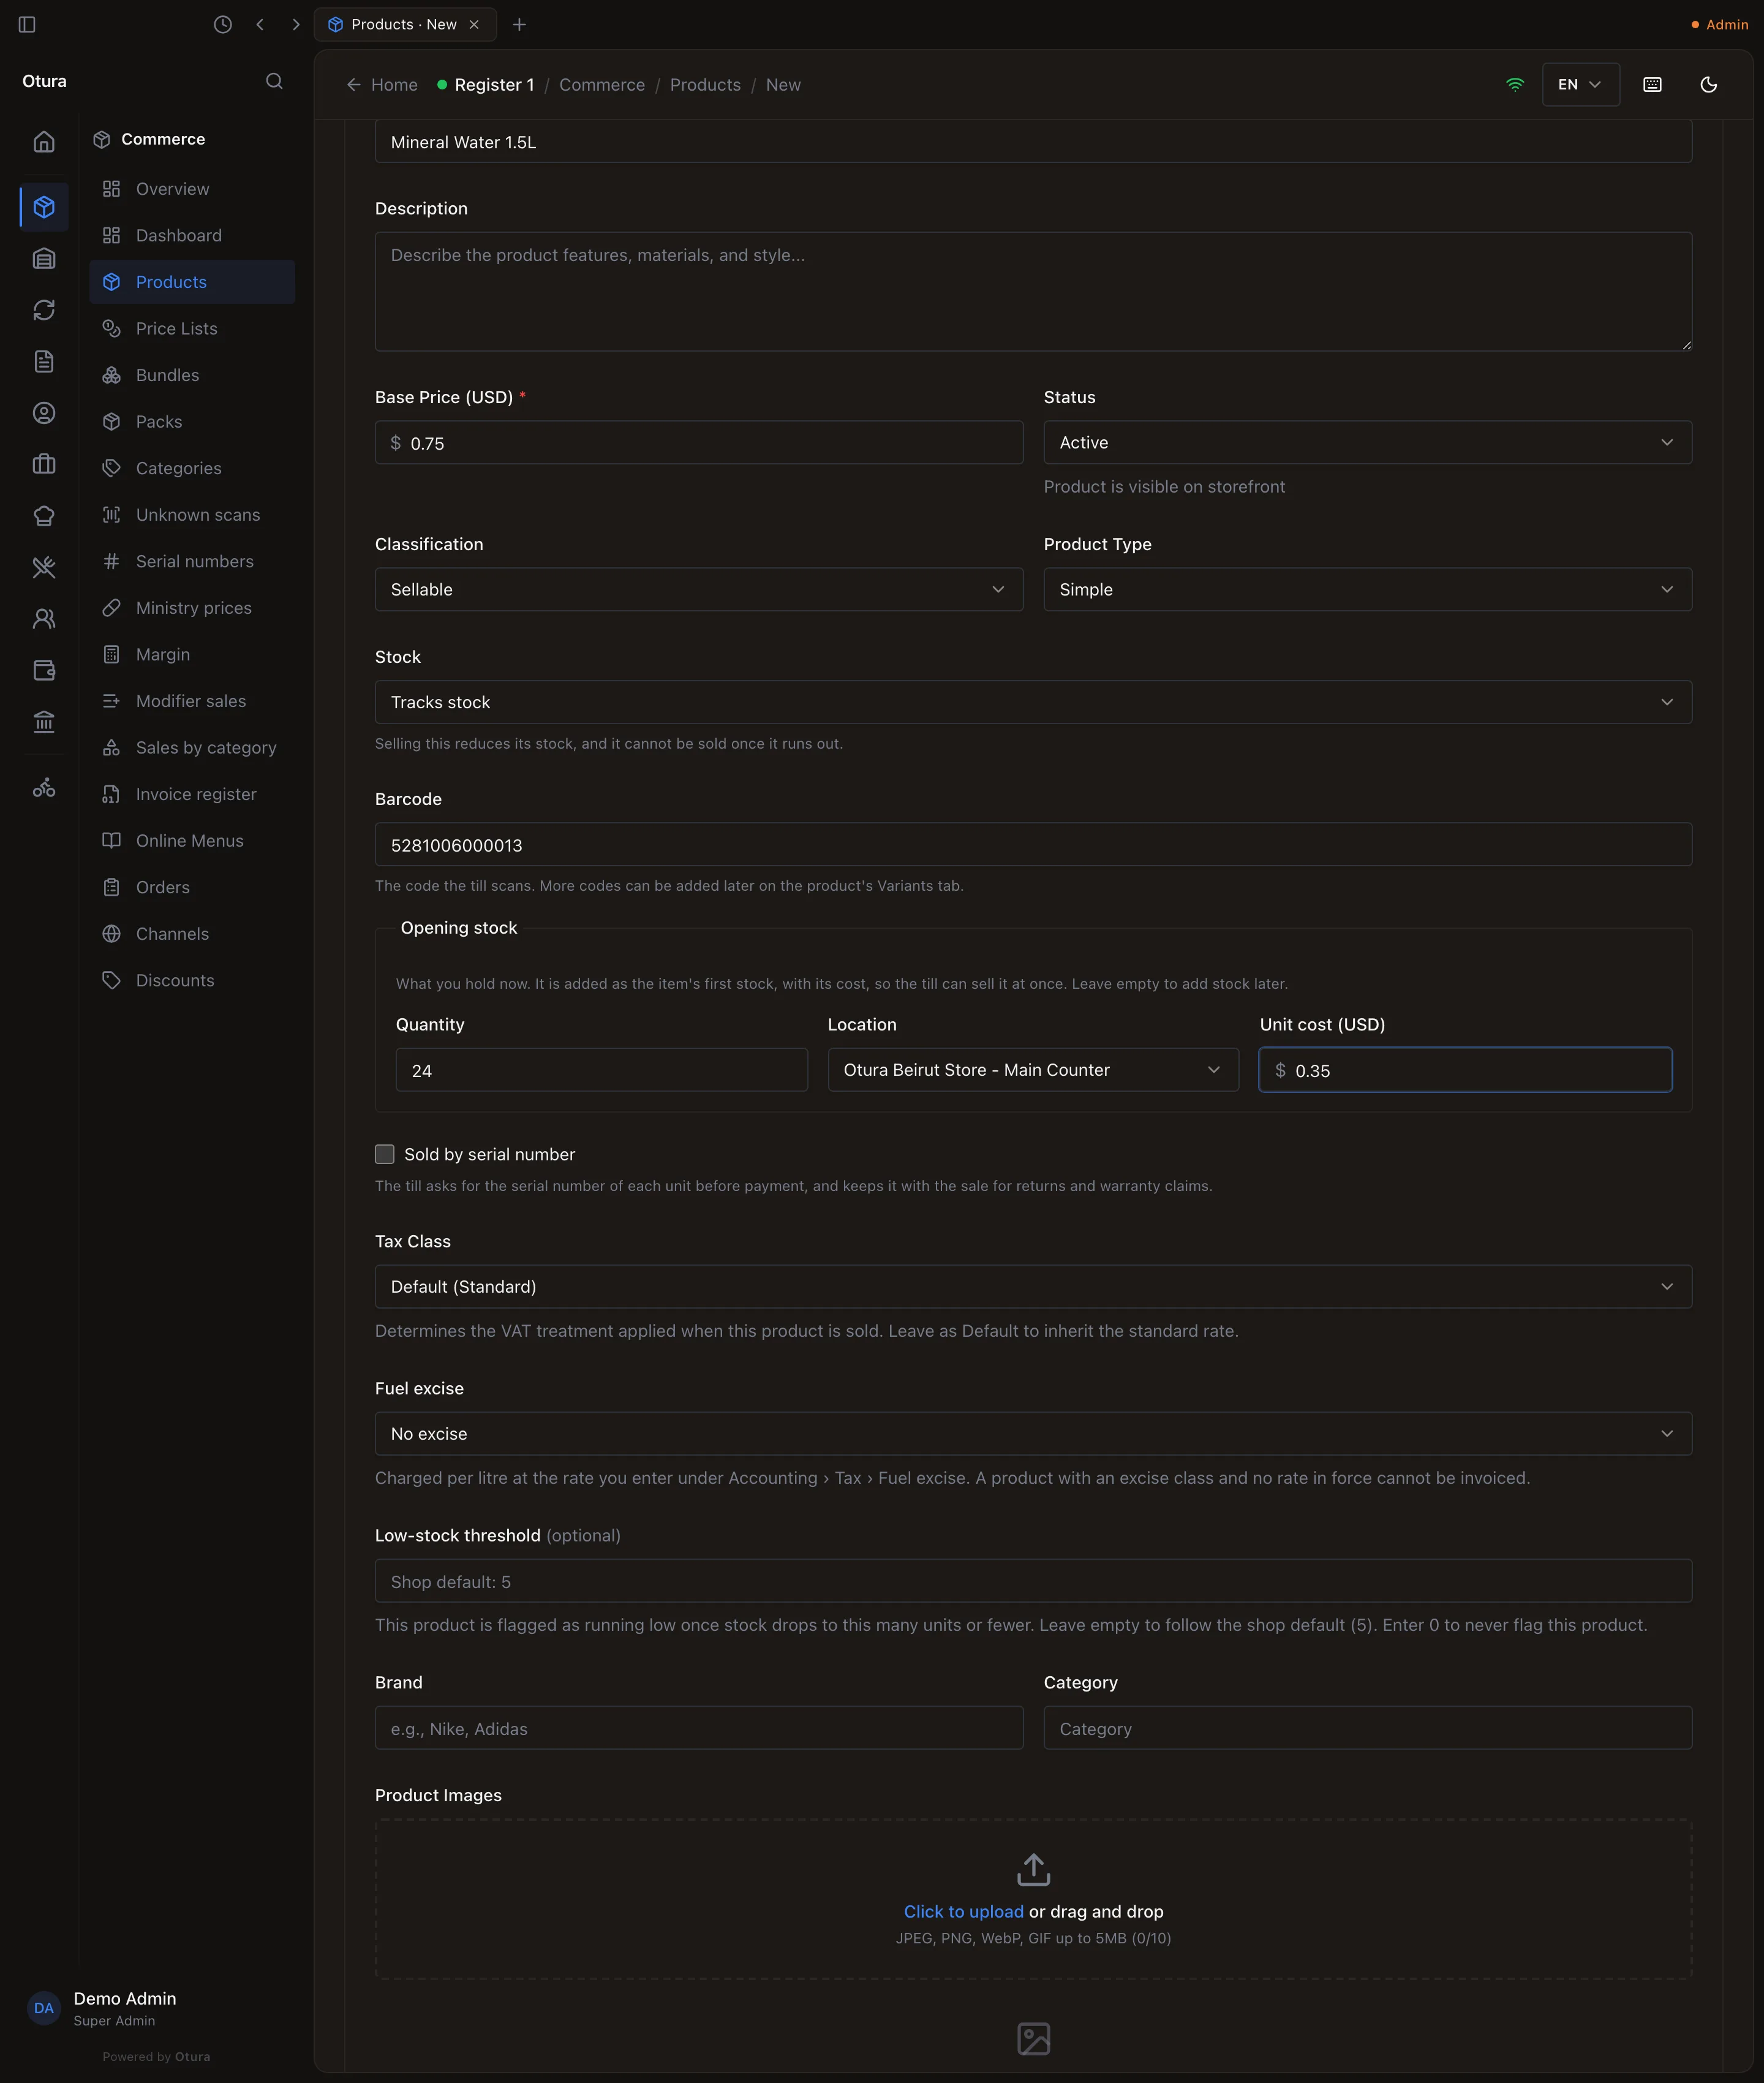This screenshot has height=2083, width=1764.
Task: Toggle the sidebar panel icon
Action: (x=27, y=24)
